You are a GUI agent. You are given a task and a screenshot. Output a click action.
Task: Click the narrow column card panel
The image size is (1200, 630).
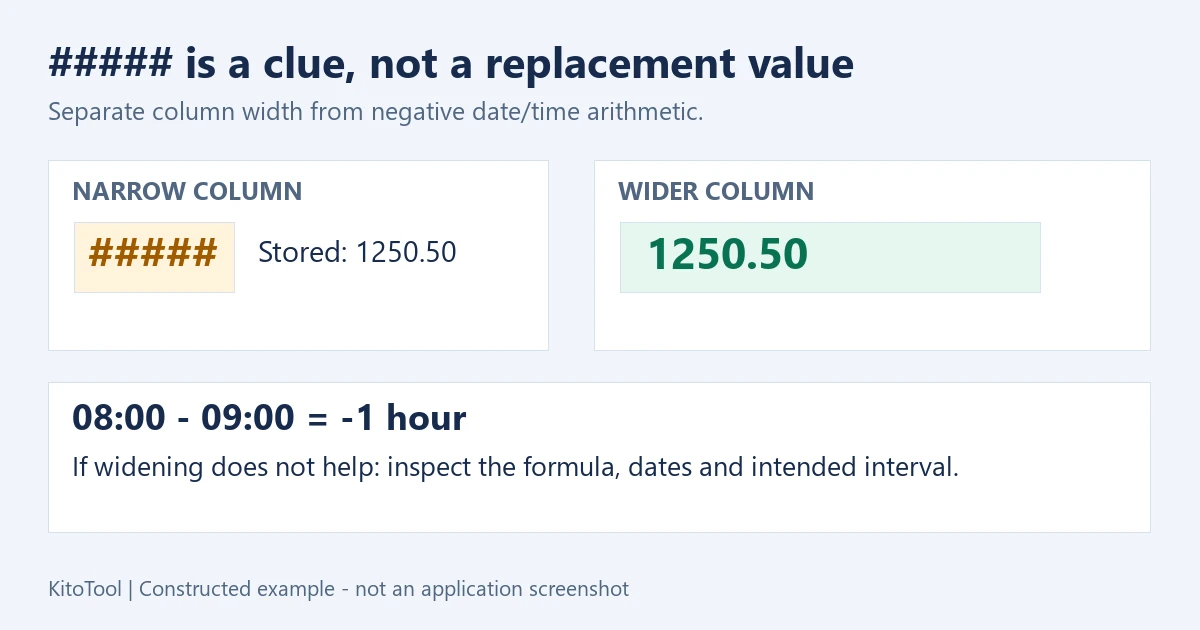[298, 255]
